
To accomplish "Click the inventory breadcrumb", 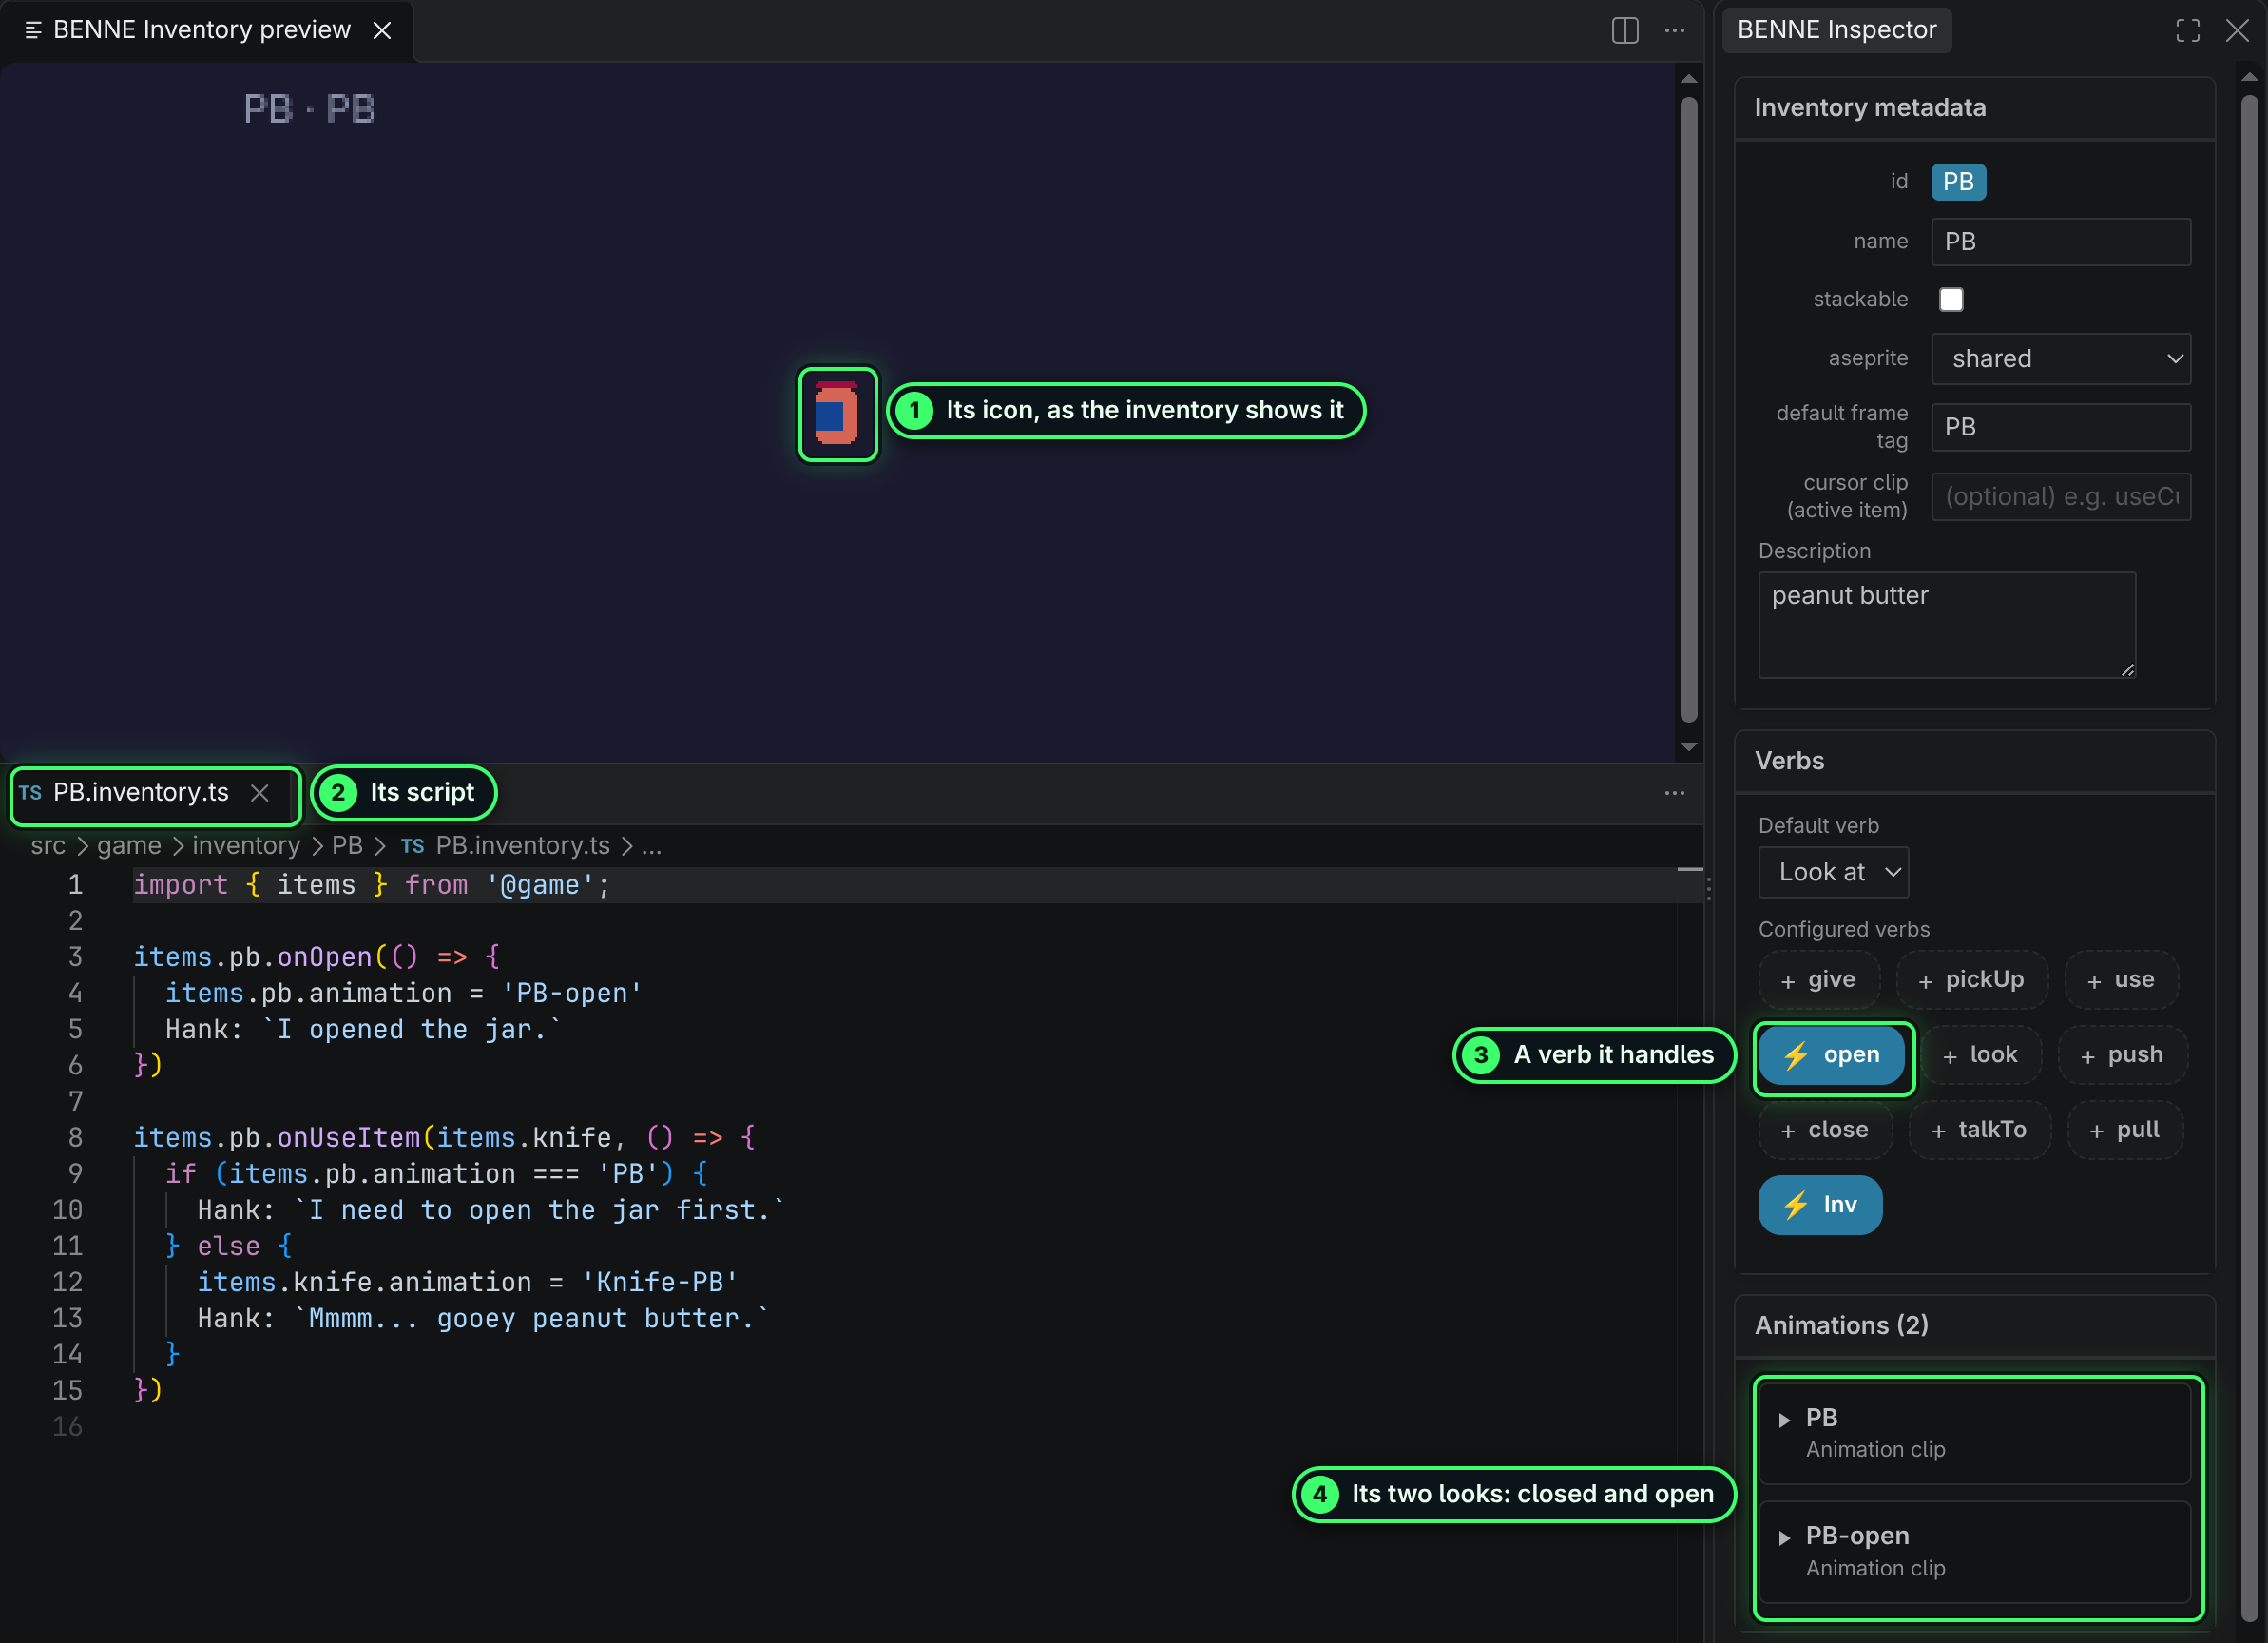I will (x=246, y=846).
